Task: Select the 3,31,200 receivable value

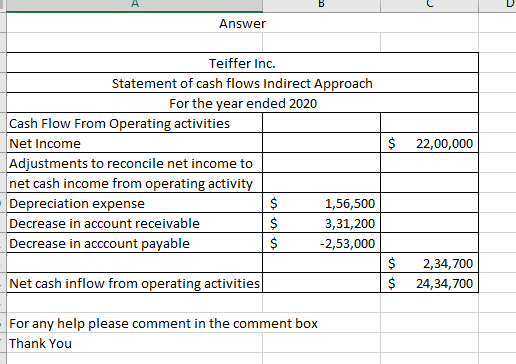Action: pyautogui.click(x=322, y=223)
